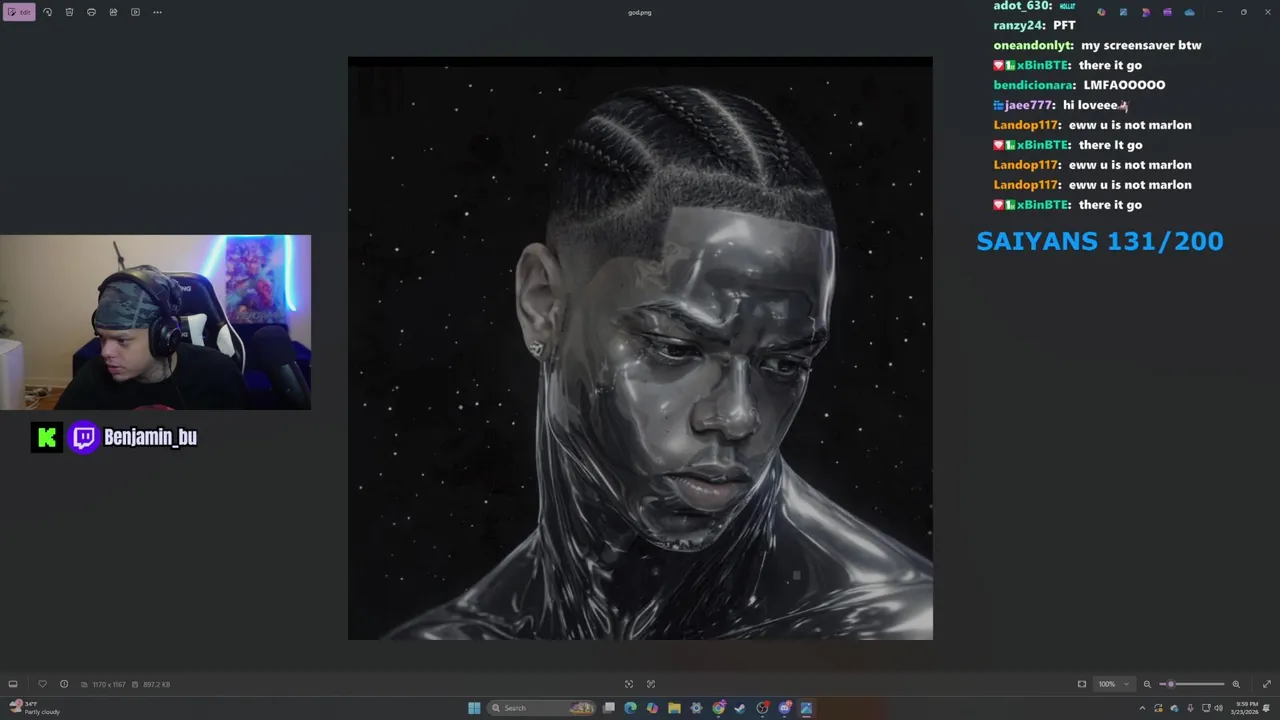
Task: Click the multicolor Designer icon in title bar
Action: pyautogui.click(x=1101, y=12)
